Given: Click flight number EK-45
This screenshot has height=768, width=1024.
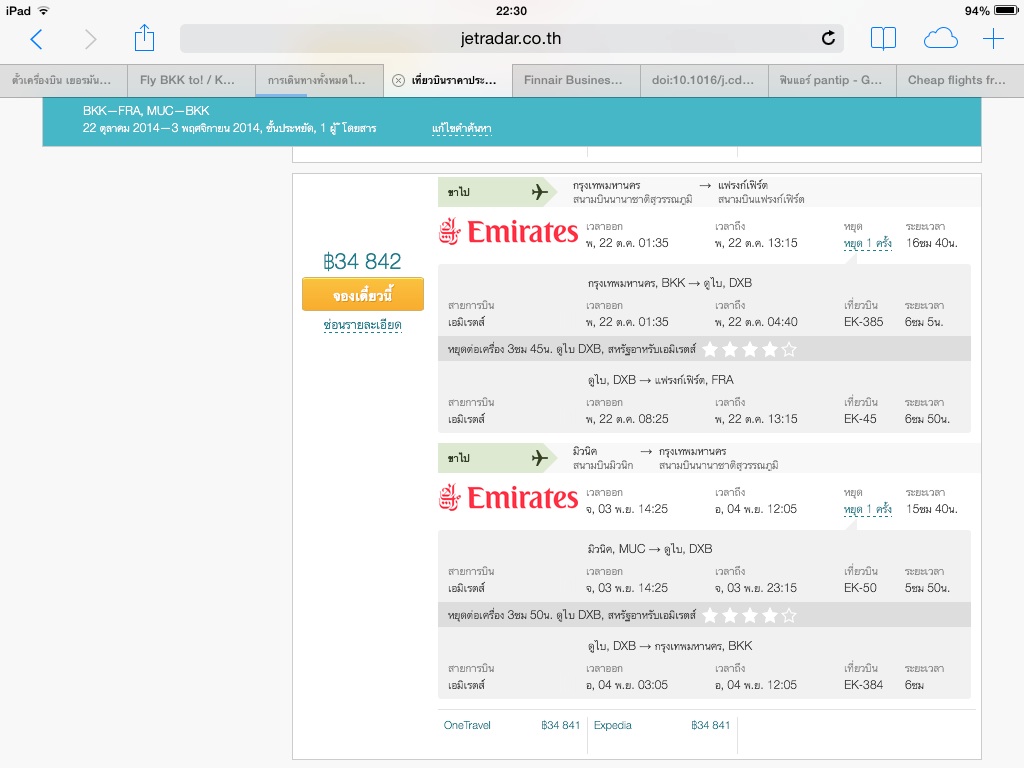Looking at the screenshot, I should (860, 419).
